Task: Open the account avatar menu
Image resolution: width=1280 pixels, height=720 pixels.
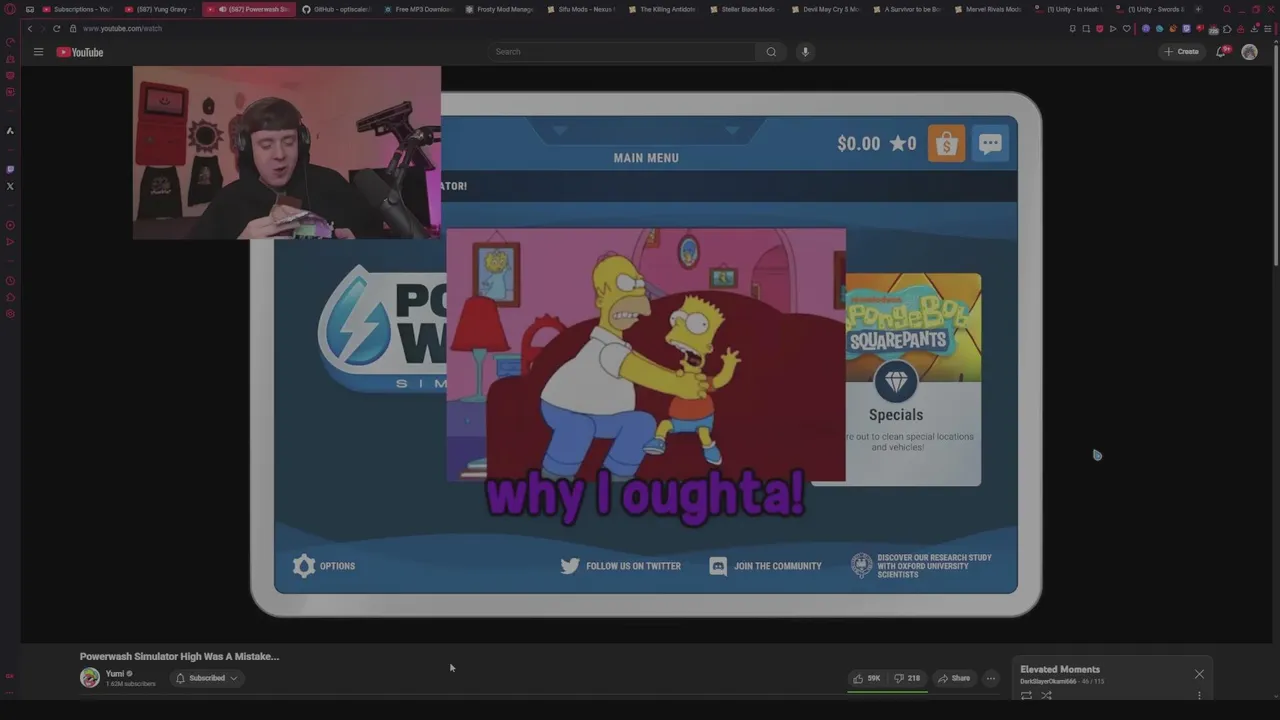Action: (1249, 52)
